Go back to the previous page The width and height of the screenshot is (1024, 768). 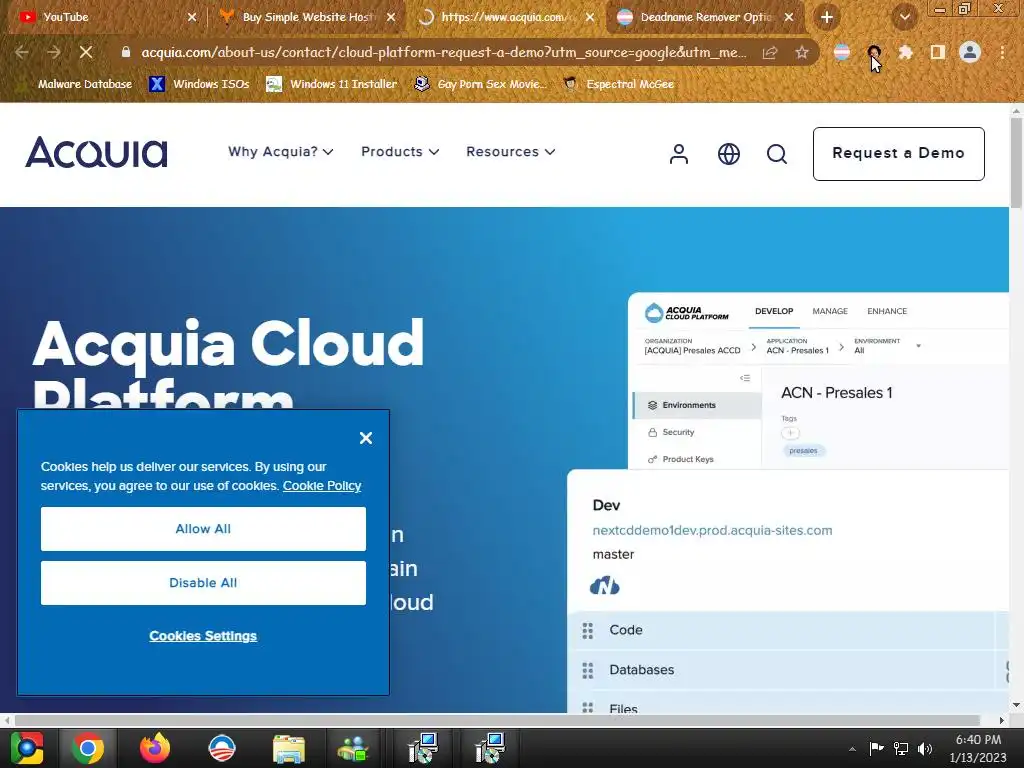click(22, 52)
